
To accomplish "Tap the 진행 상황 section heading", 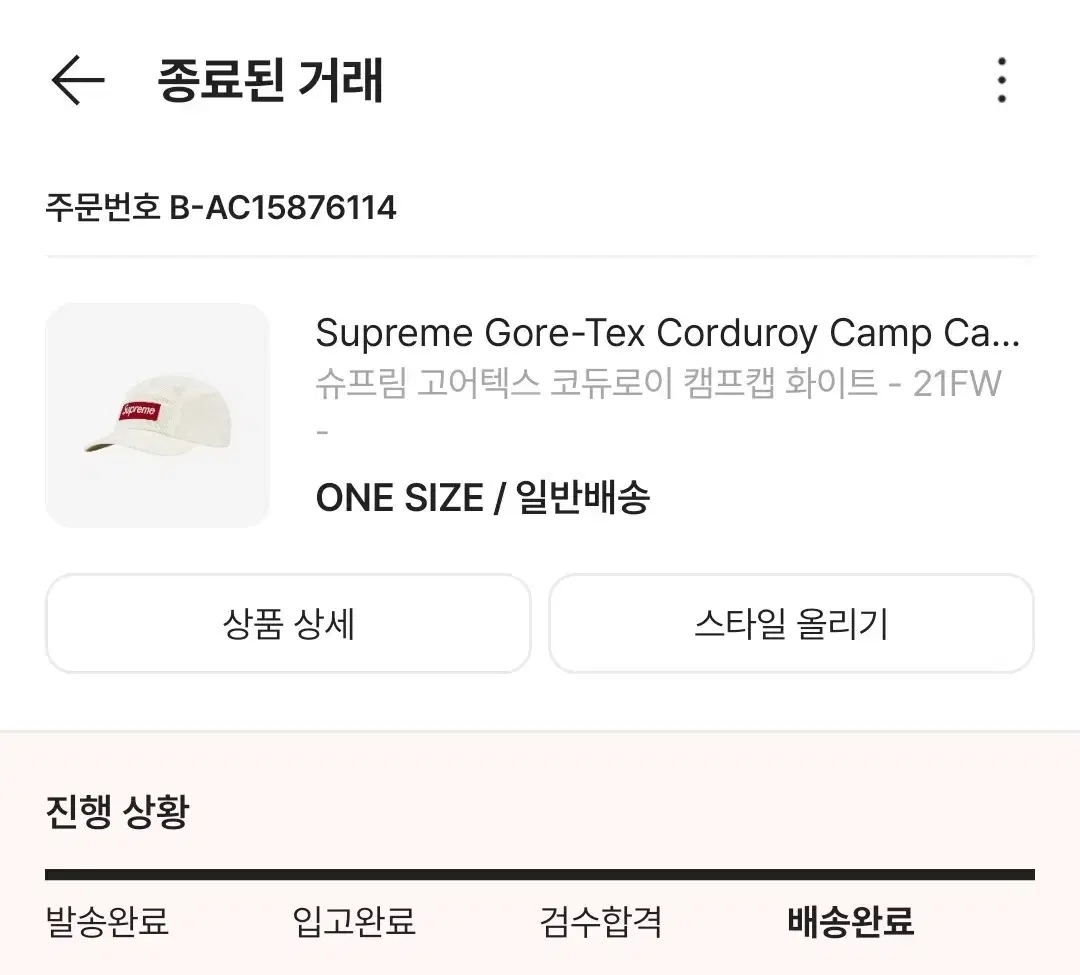I will [117, 812].
